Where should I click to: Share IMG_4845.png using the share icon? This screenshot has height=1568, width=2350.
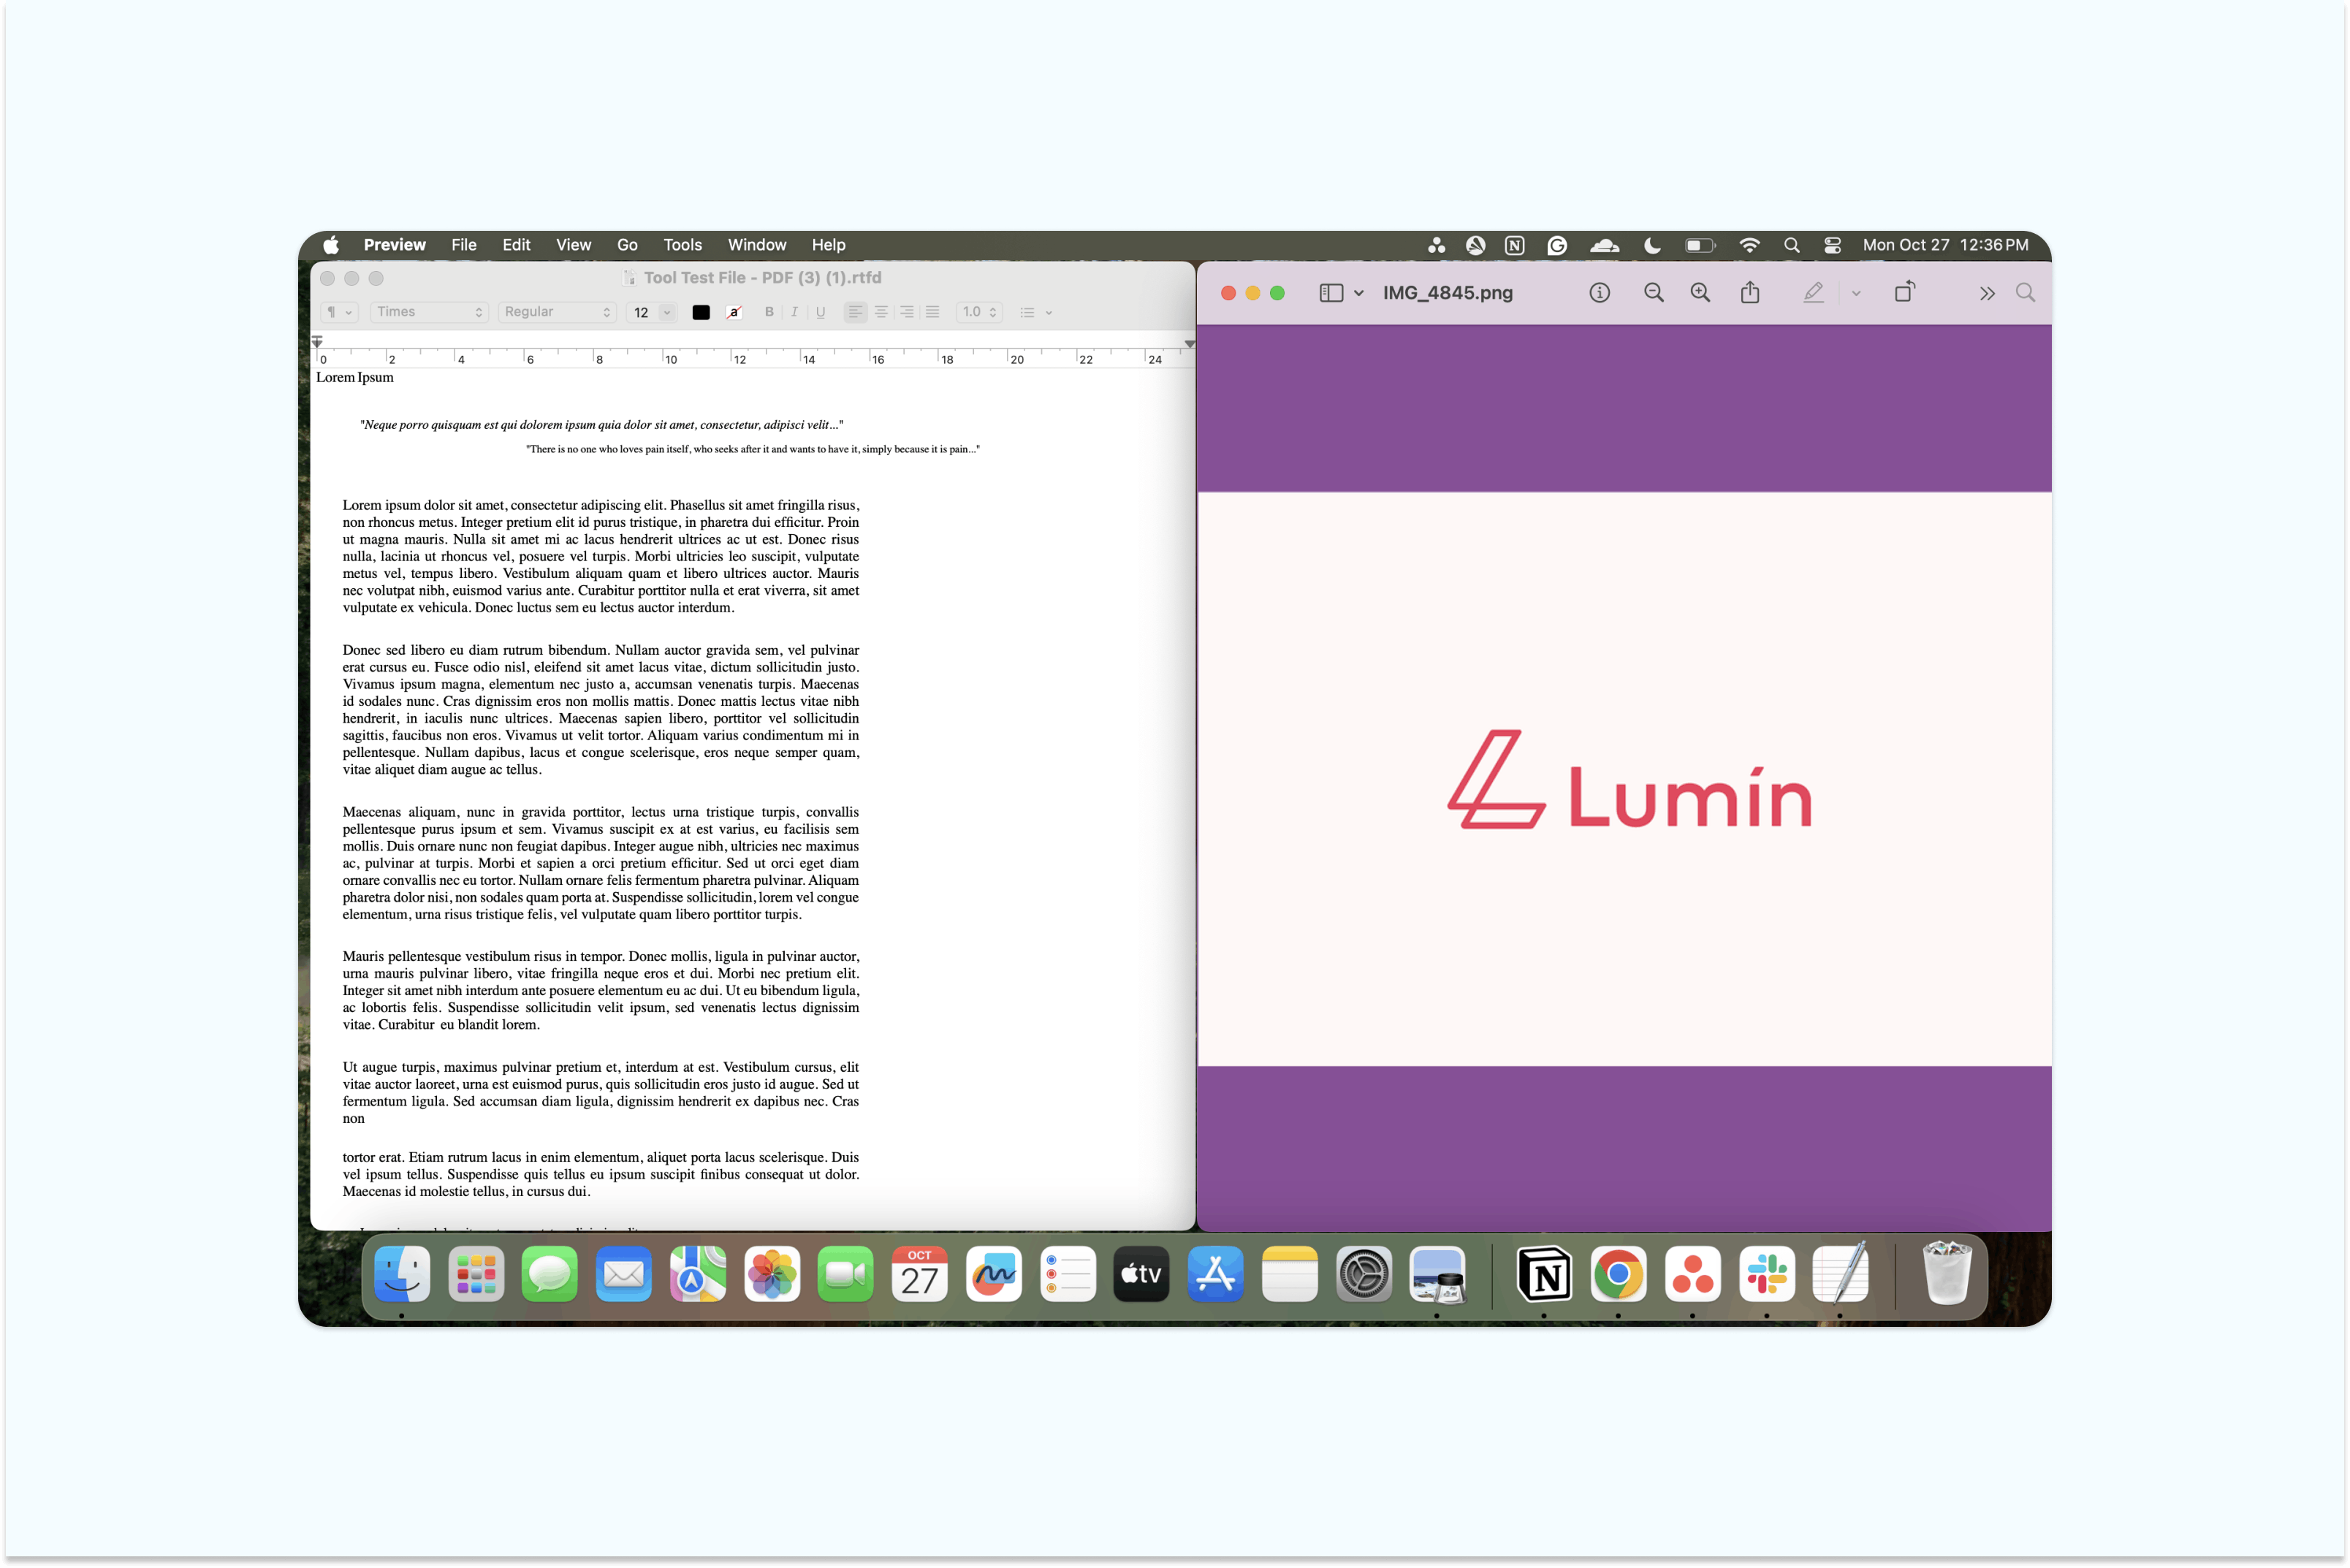pyautogui.click(x=1749, y=292)
